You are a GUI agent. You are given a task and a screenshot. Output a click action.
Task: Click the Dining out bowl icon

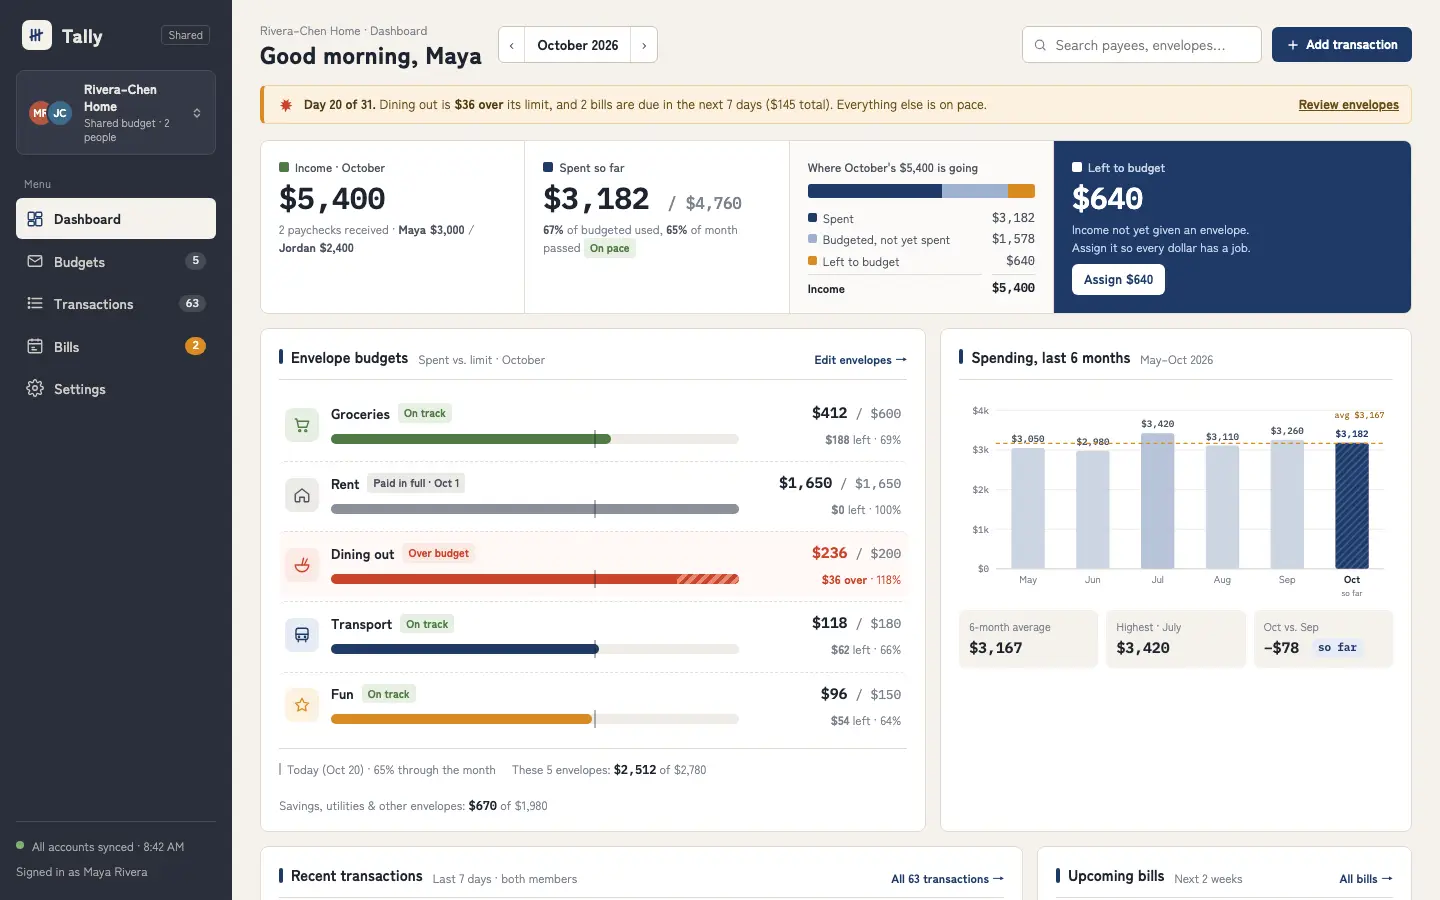pos(302,565)
